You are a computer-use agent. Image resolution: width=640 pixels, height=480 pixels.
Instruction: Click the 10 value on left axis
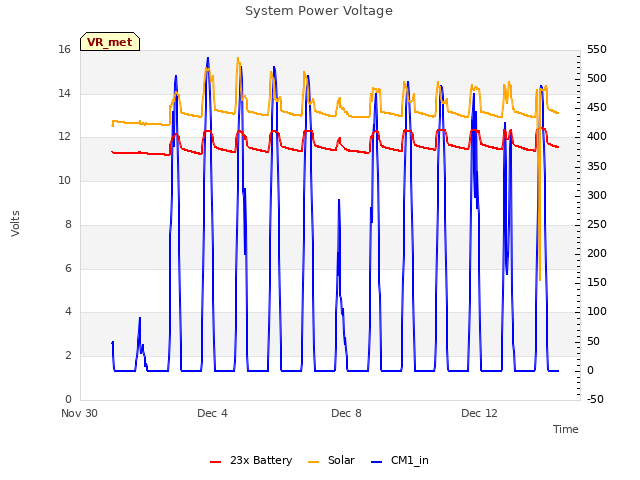tap(64, 180)
